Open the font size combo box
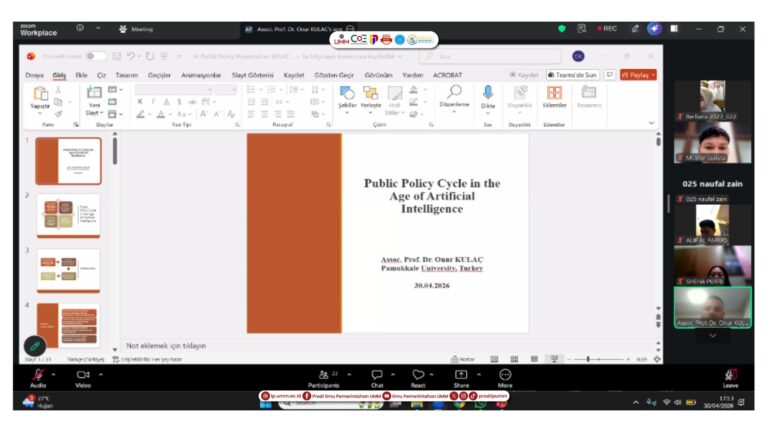This screenshot has width=768, height=432. (x=226, y=90)
